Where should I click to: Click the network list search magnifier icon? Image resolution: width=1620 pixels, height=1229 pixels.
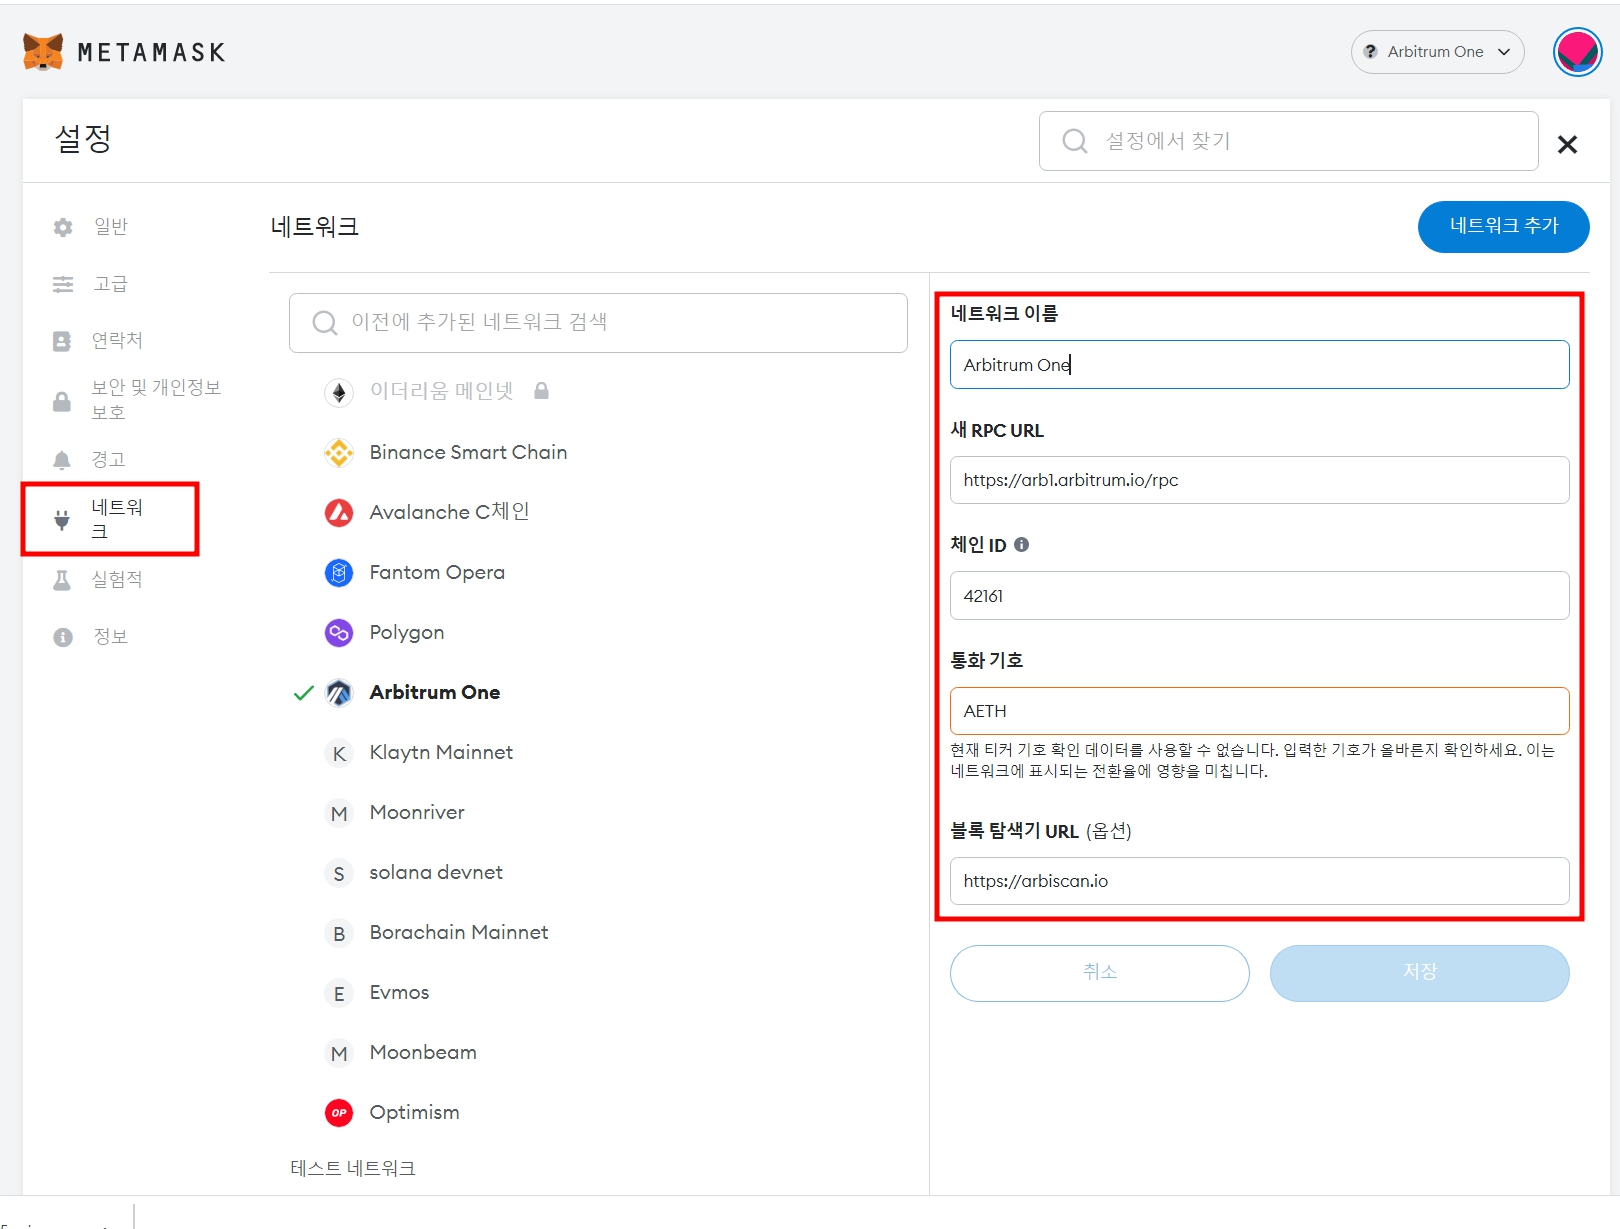tap(324, 323)
